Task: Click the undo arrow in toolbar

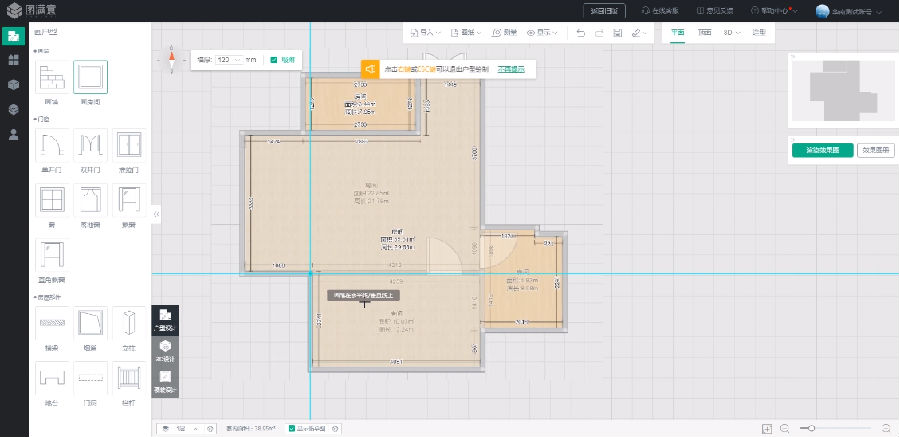Action: [582, 33]
